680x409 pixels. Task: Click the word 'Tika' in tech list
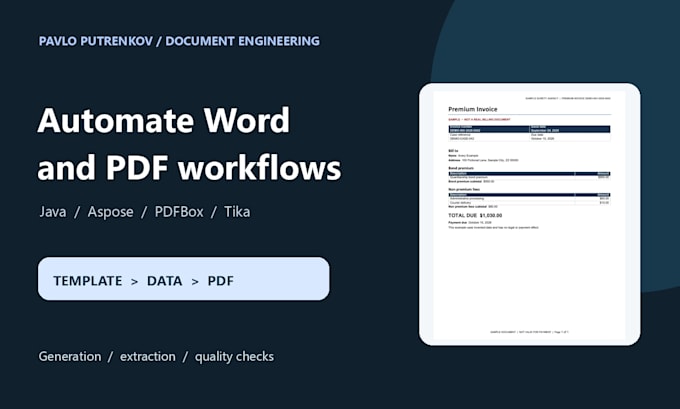coord(237,212)
